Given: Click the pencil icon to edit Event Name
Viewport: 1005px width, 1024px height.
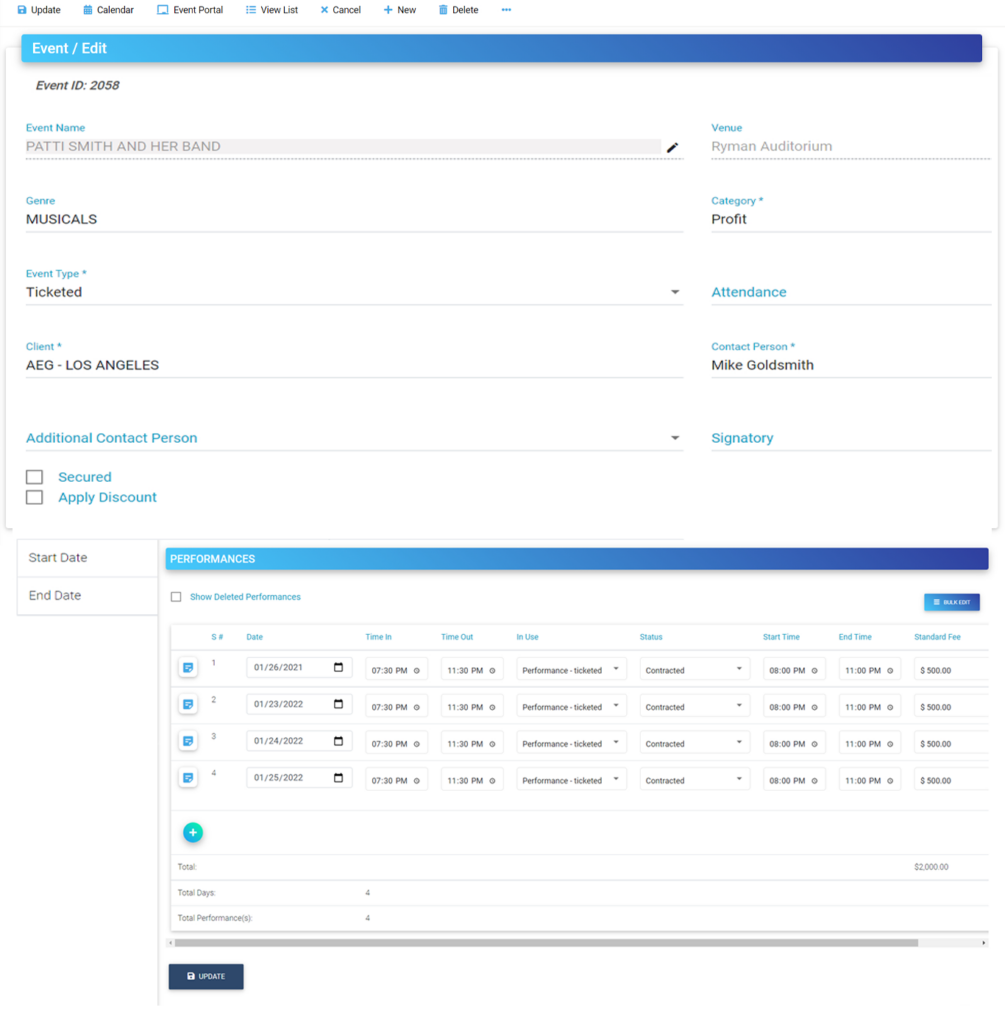Looking at the screenshot, I should [x=673, y=148].
